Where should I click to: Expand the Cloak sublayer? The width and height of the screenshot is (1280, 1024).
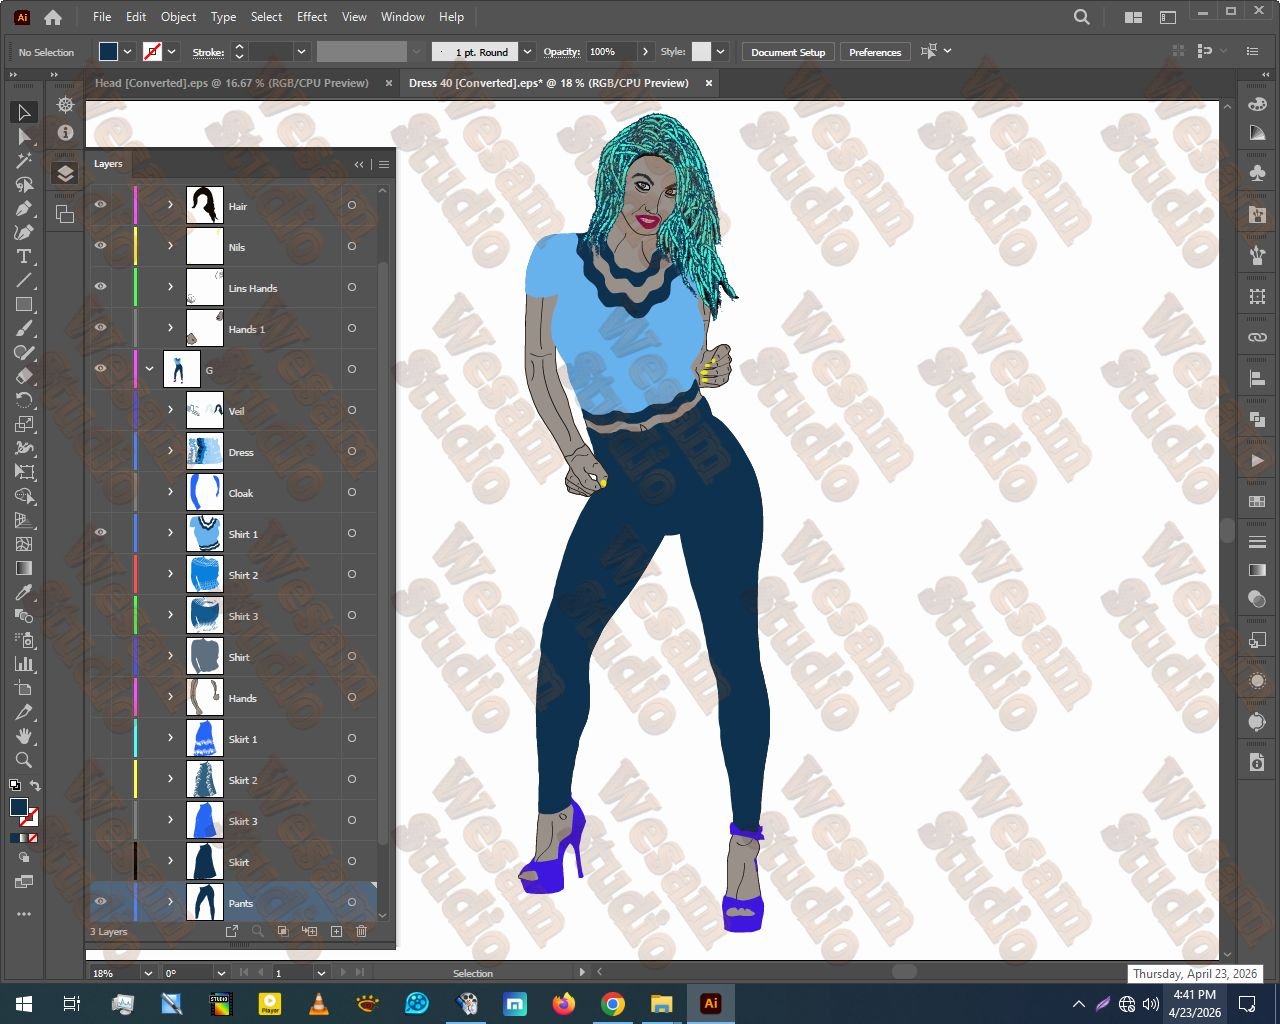click(x=170, y=492)
